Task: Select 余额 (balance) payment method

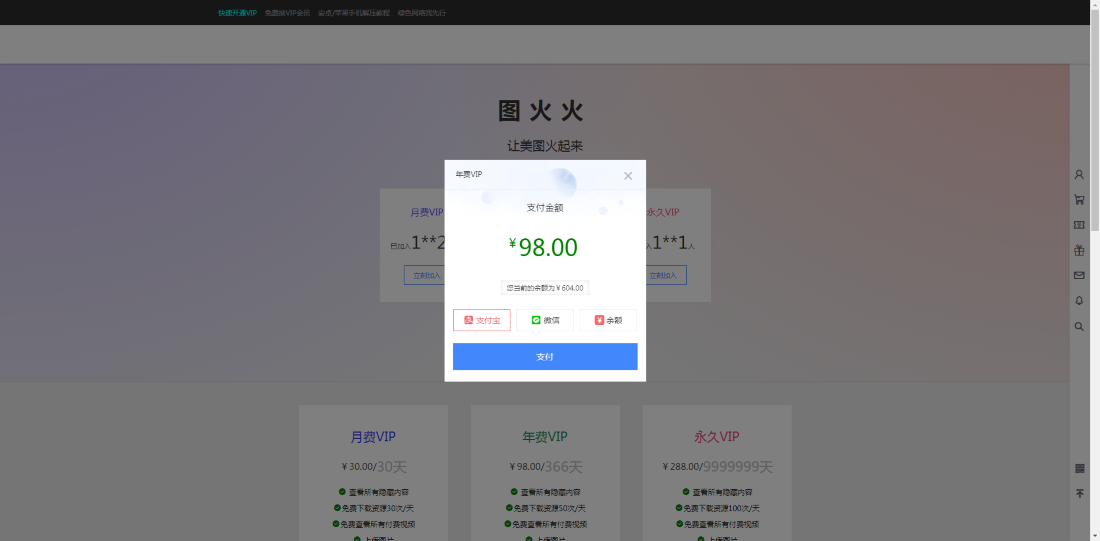Action: [608, 320]
